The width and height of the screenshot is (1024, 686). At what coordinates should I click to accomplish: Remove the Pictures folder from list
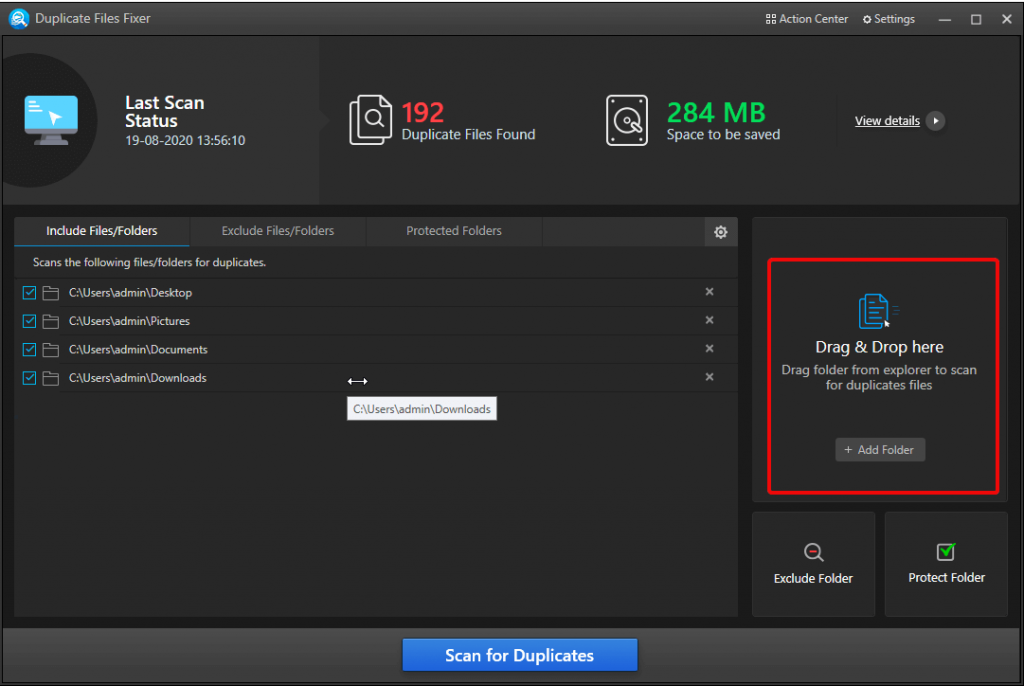[x=709, y=320]
